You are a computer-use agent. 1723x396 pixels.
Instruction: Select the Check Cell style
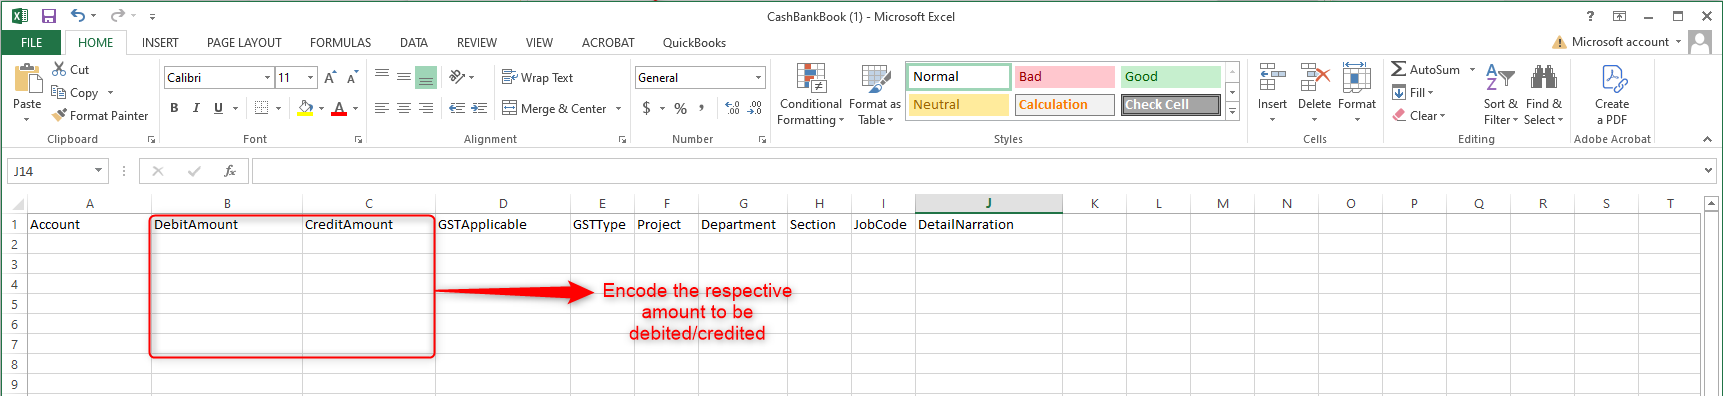click(x=1170, y=105)
